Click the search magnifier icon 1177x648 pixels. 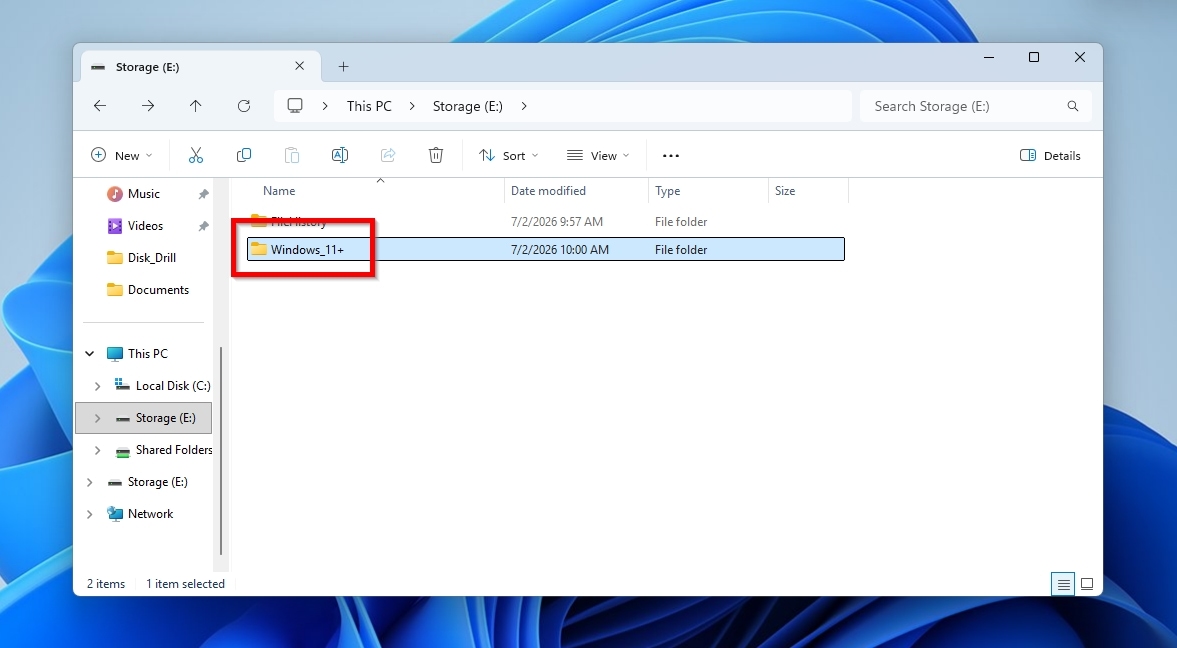(1073, 106)
